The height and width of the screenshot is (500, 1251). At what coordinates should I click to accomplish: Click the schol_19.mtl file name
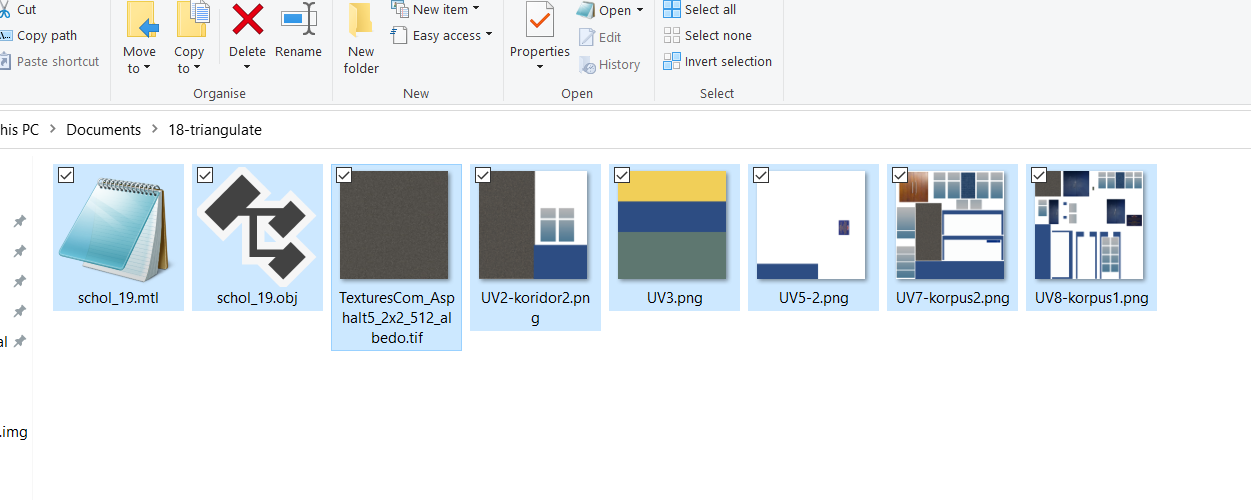click(118, 298)
